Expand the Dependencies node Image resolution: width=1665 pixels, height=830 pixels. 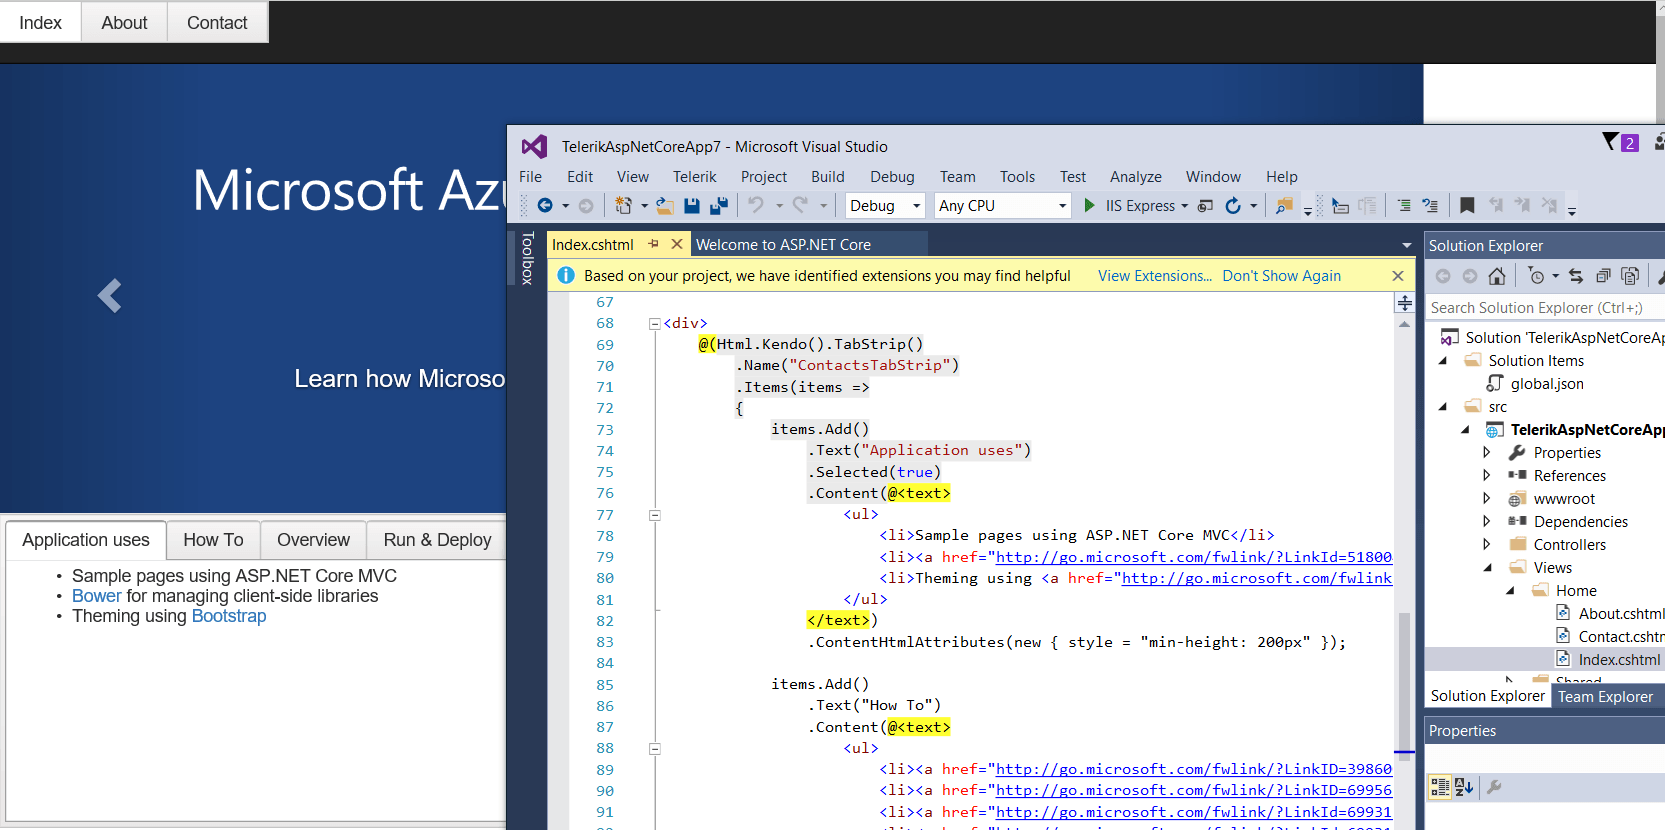[x=1487, y=522]
